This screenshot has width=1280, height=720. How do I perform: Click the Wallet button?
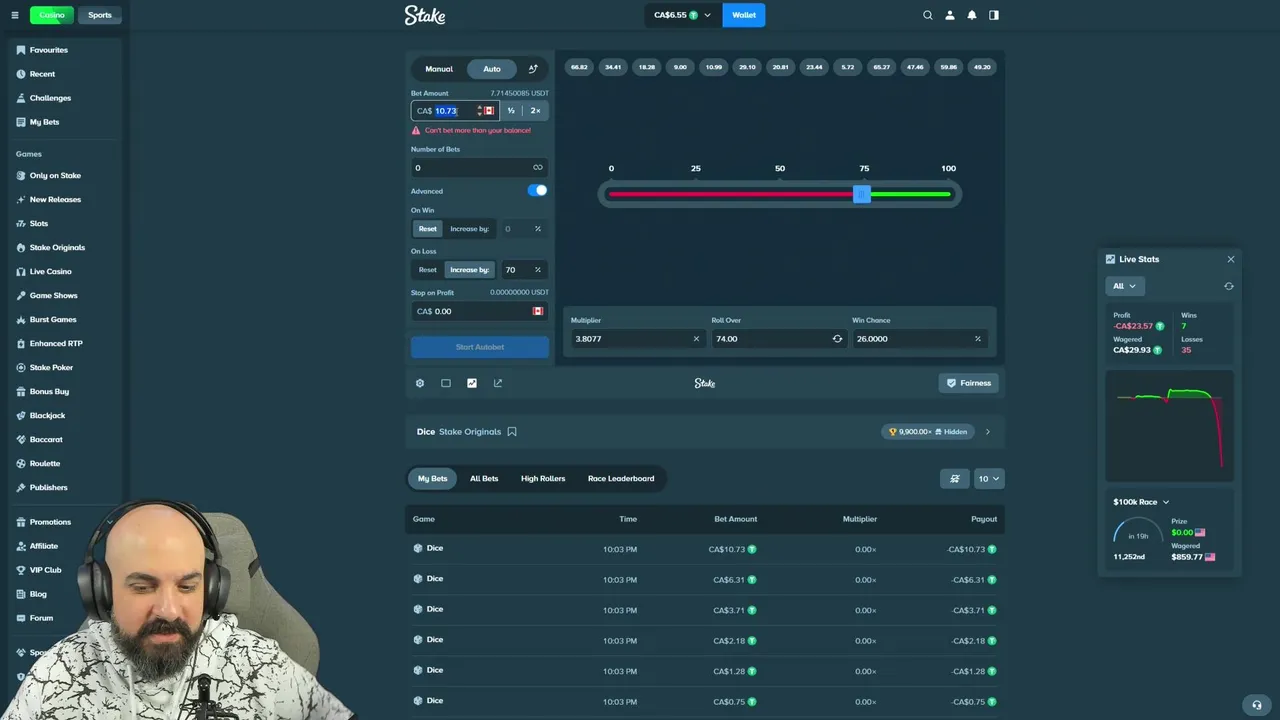(744, 15)
